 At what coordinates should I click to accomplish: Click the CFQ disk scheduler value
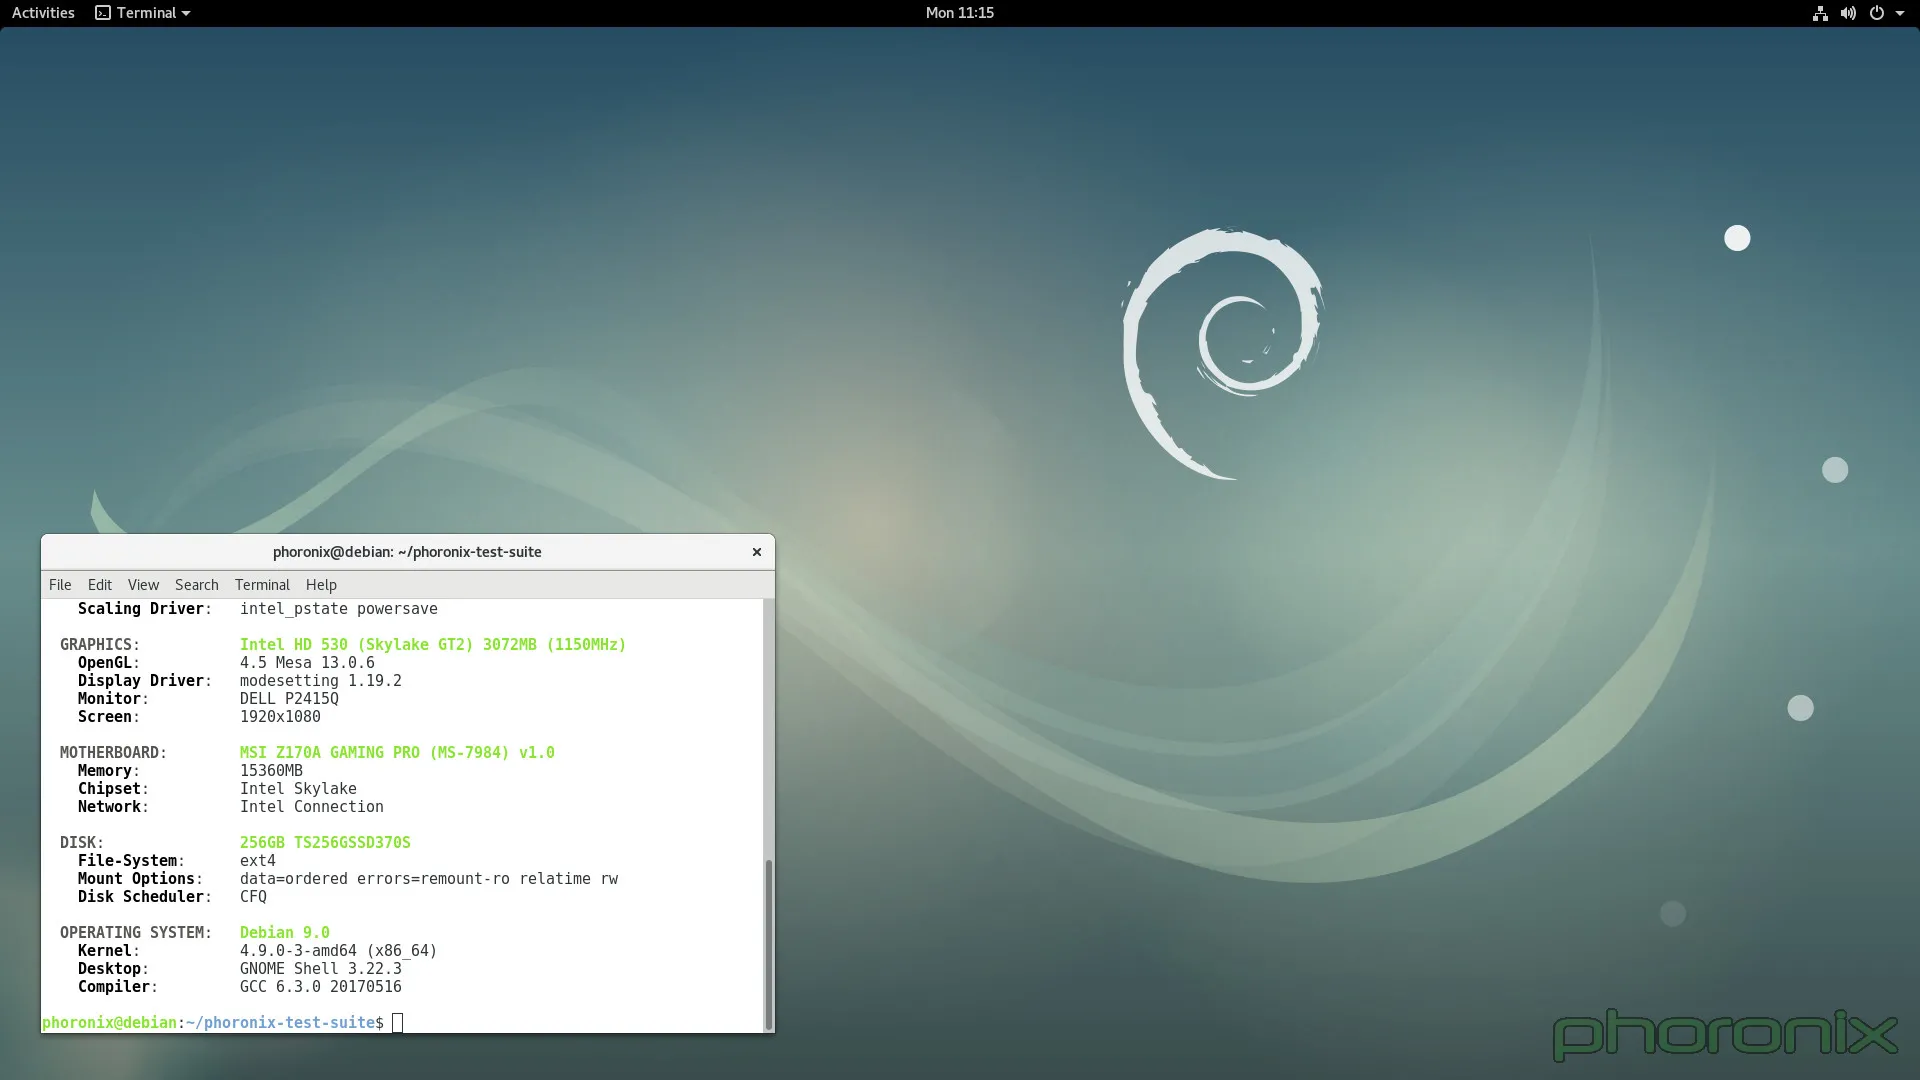tap(253, 897)
